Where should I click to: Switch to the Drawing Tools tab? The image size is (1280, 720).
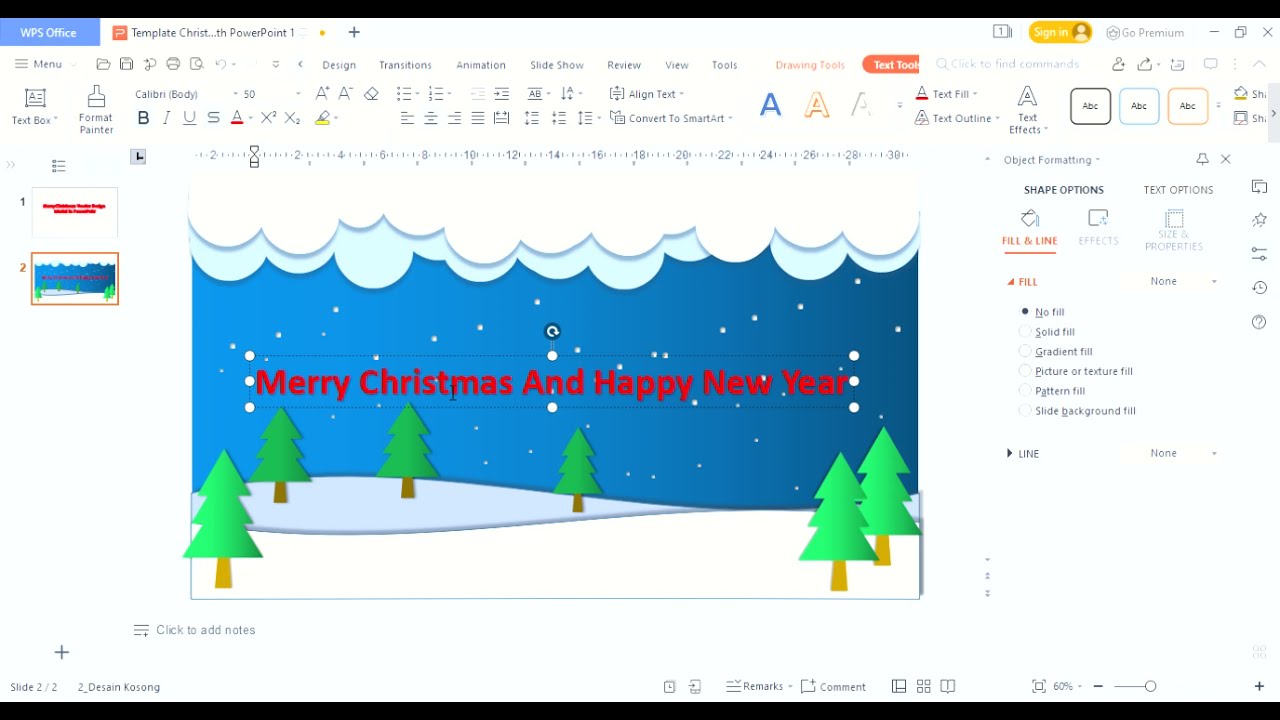coord(810,65)
